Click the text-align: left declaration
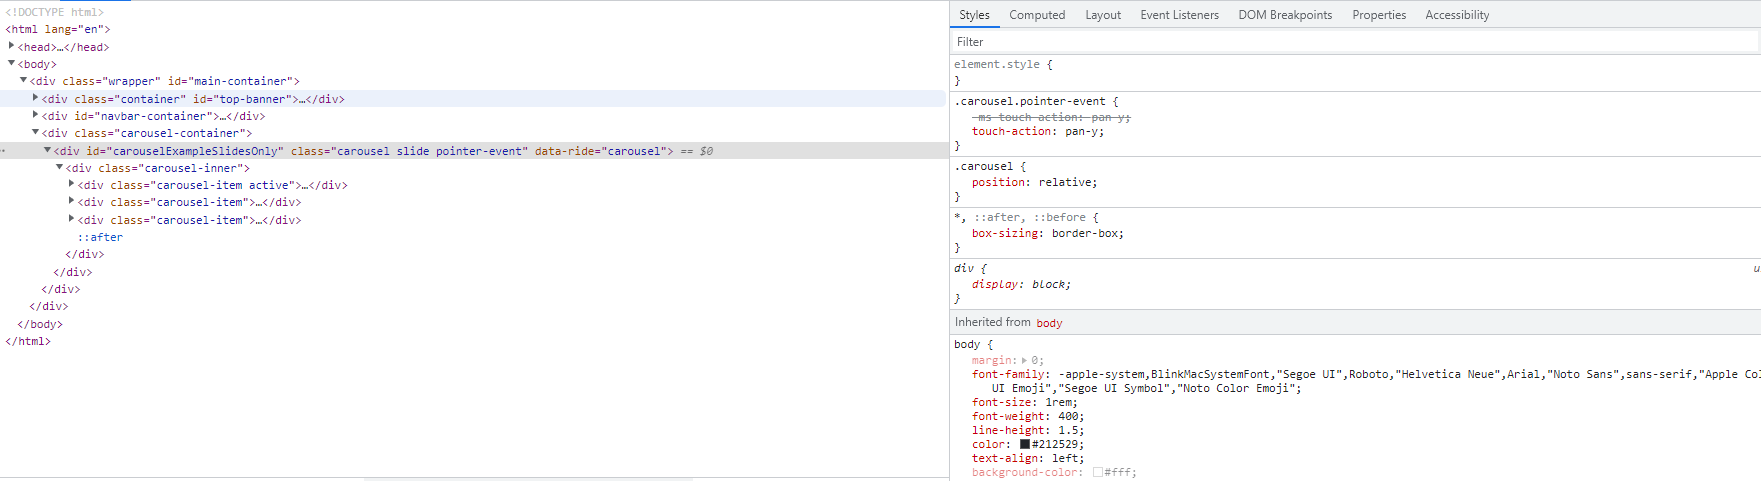 coord(1028,458)
